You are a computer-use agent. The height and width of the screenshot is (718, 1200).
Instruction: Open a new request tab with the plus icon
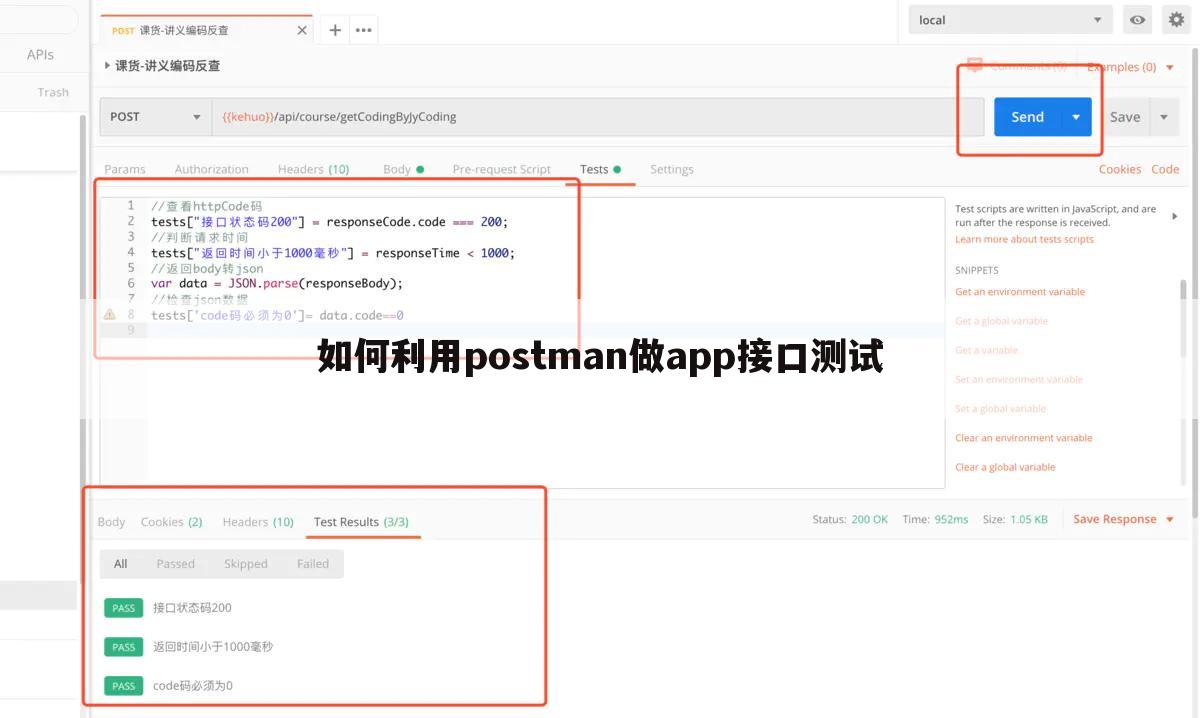[335, 30]
